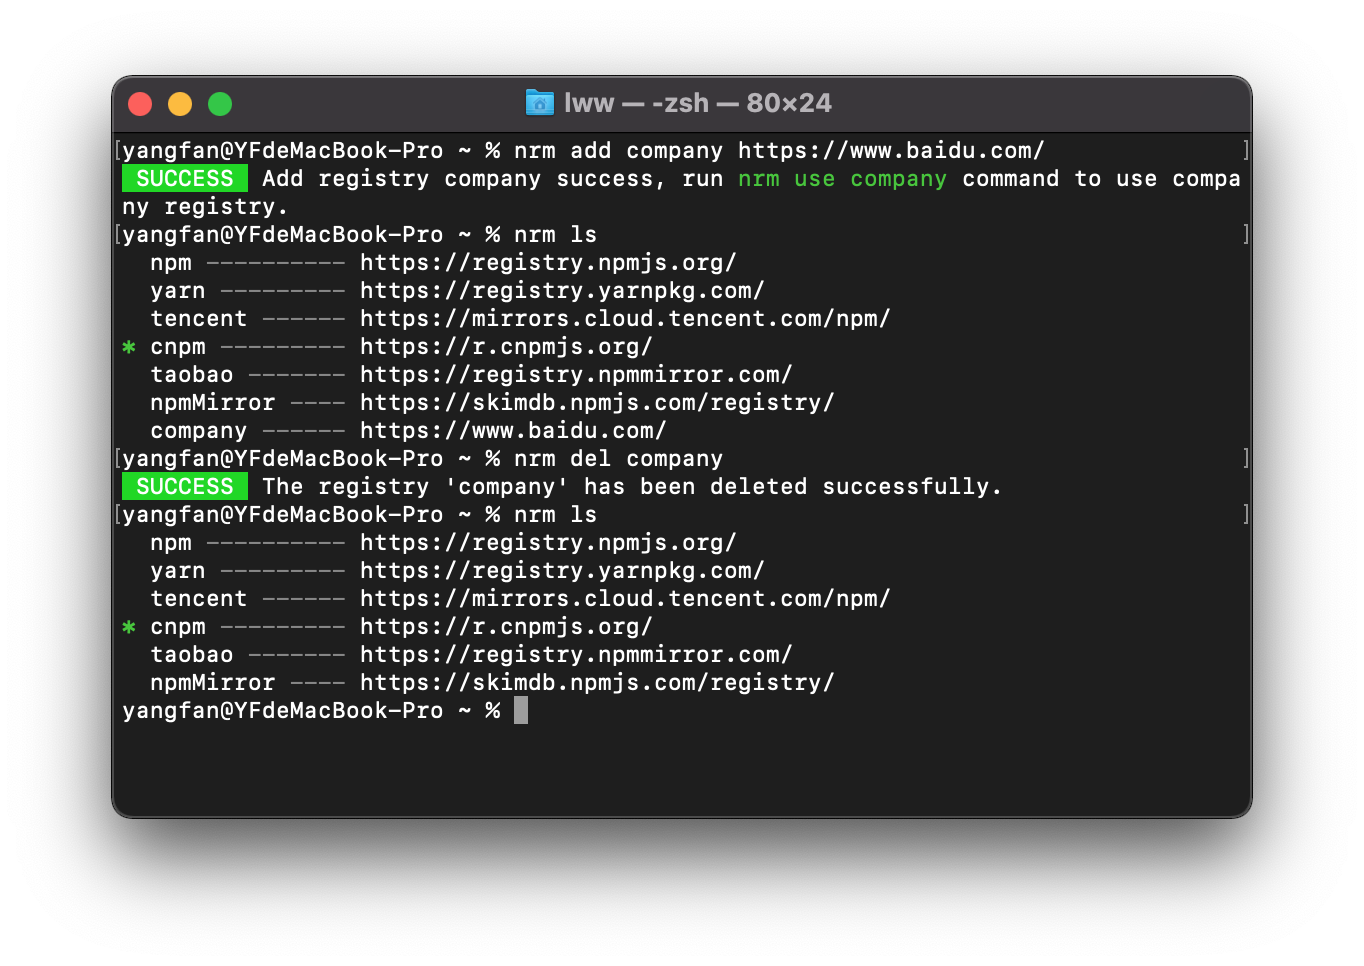
Task: Click the last prompt 'yangfan@YFdeMacBook-Pro ~ %'
Action: 311,711
